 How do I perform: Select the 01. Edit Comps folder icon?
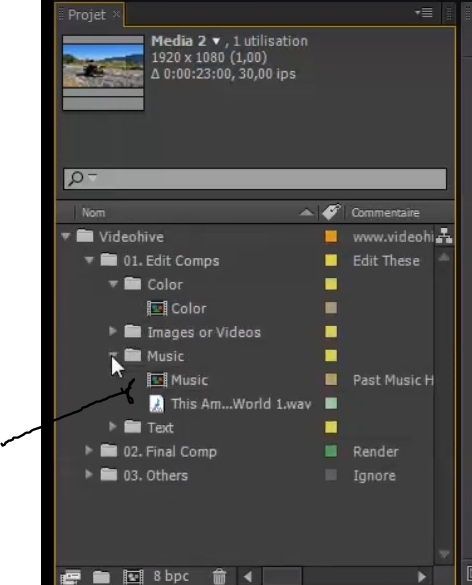(x=109, y=260)
